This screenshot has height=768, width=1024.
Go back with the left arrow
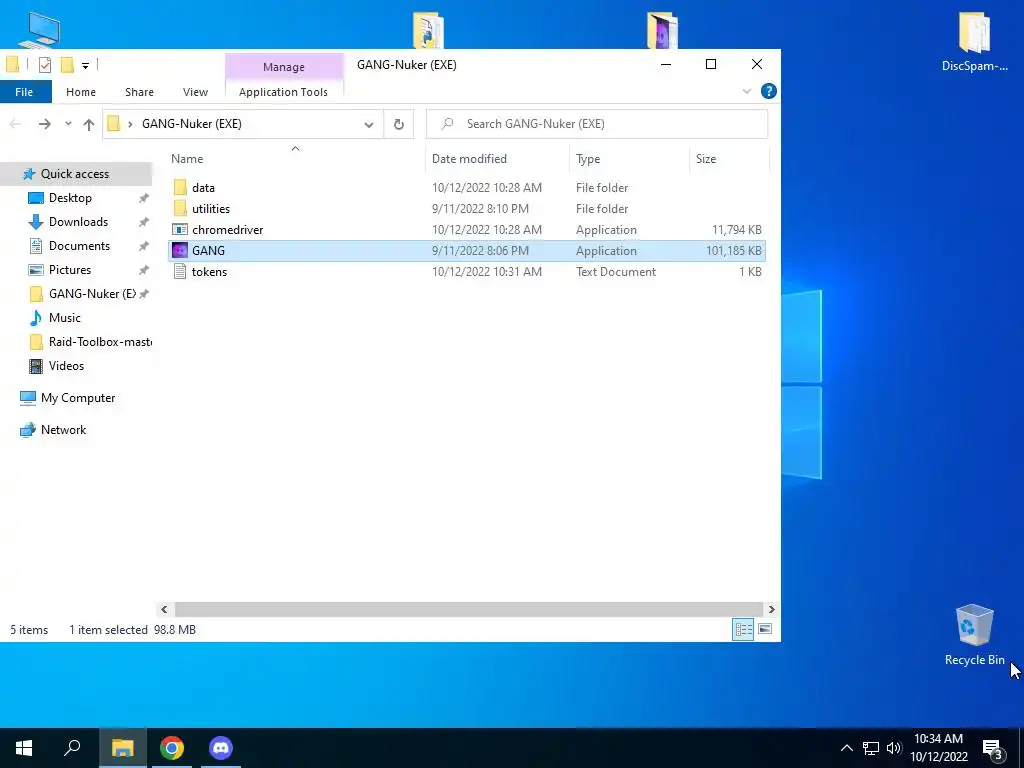[16, 124]
